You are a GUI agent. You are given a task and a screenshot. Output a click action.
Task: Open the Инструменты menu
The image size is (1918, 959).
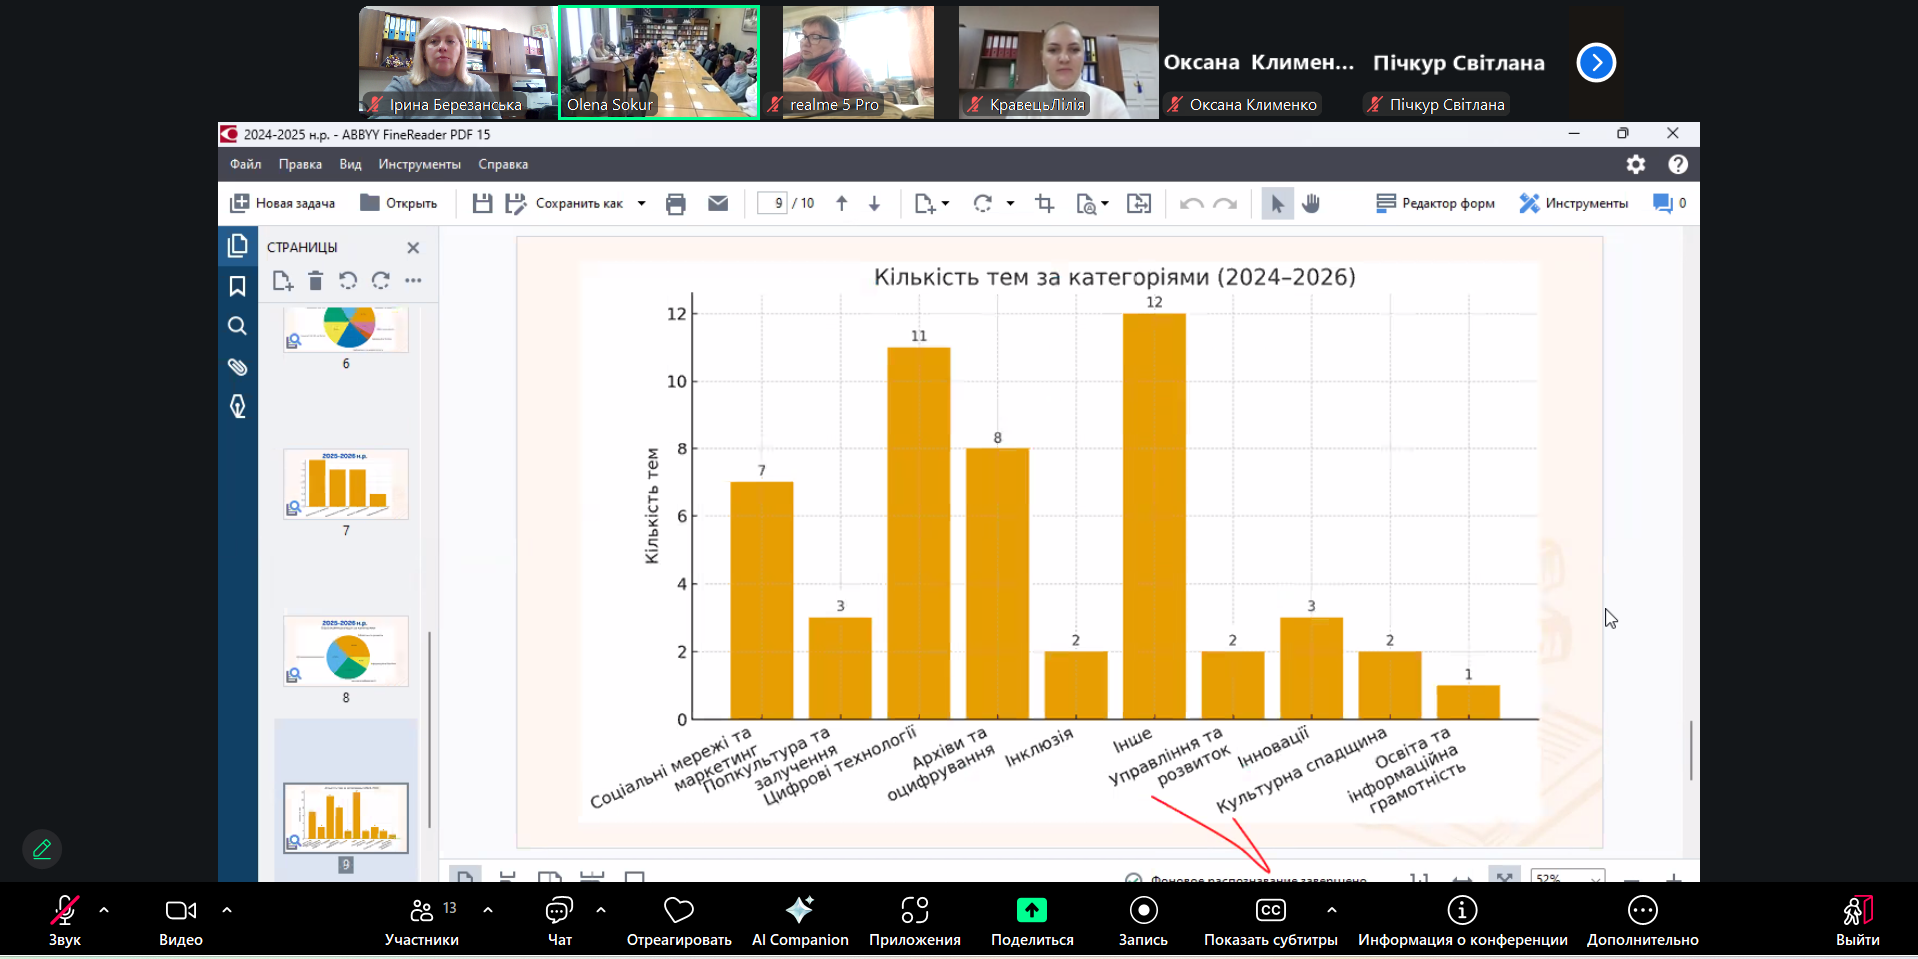click(419, 164)
